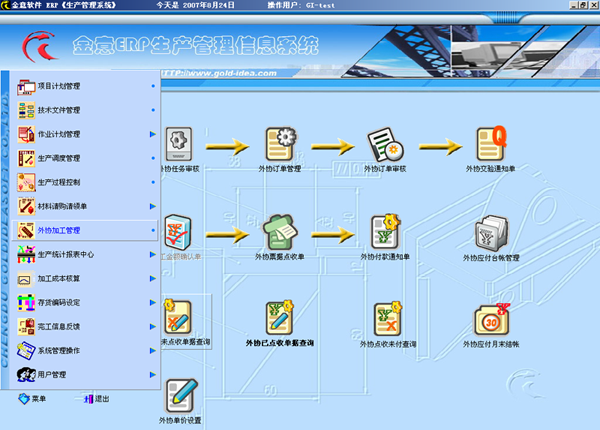The image size is (600, 430).
Task: Launch 外协已点收单据查询 icon
Action: (279, 319)
